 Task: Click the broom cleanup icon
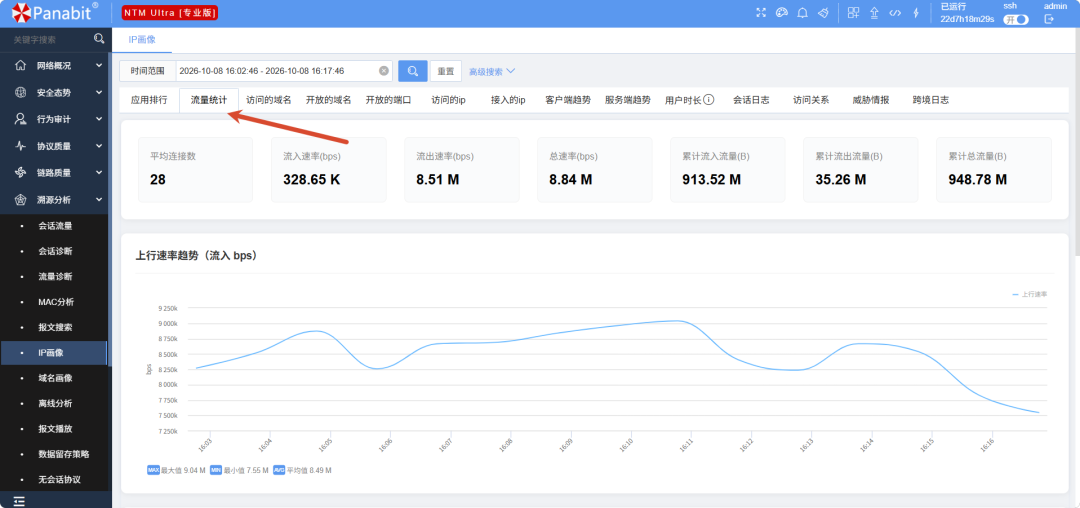[x=823, y=12]
